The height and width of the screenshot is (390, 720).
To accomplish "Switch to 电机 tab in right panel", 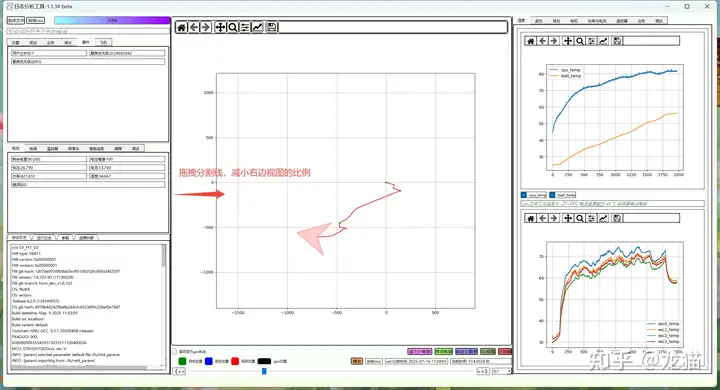I will point(574,21).
